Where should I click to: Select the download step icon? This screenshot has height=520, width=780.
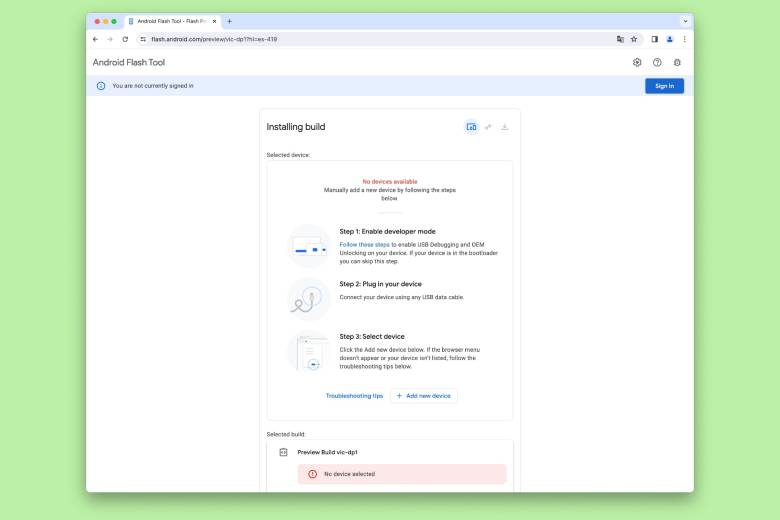click(504, 127)
